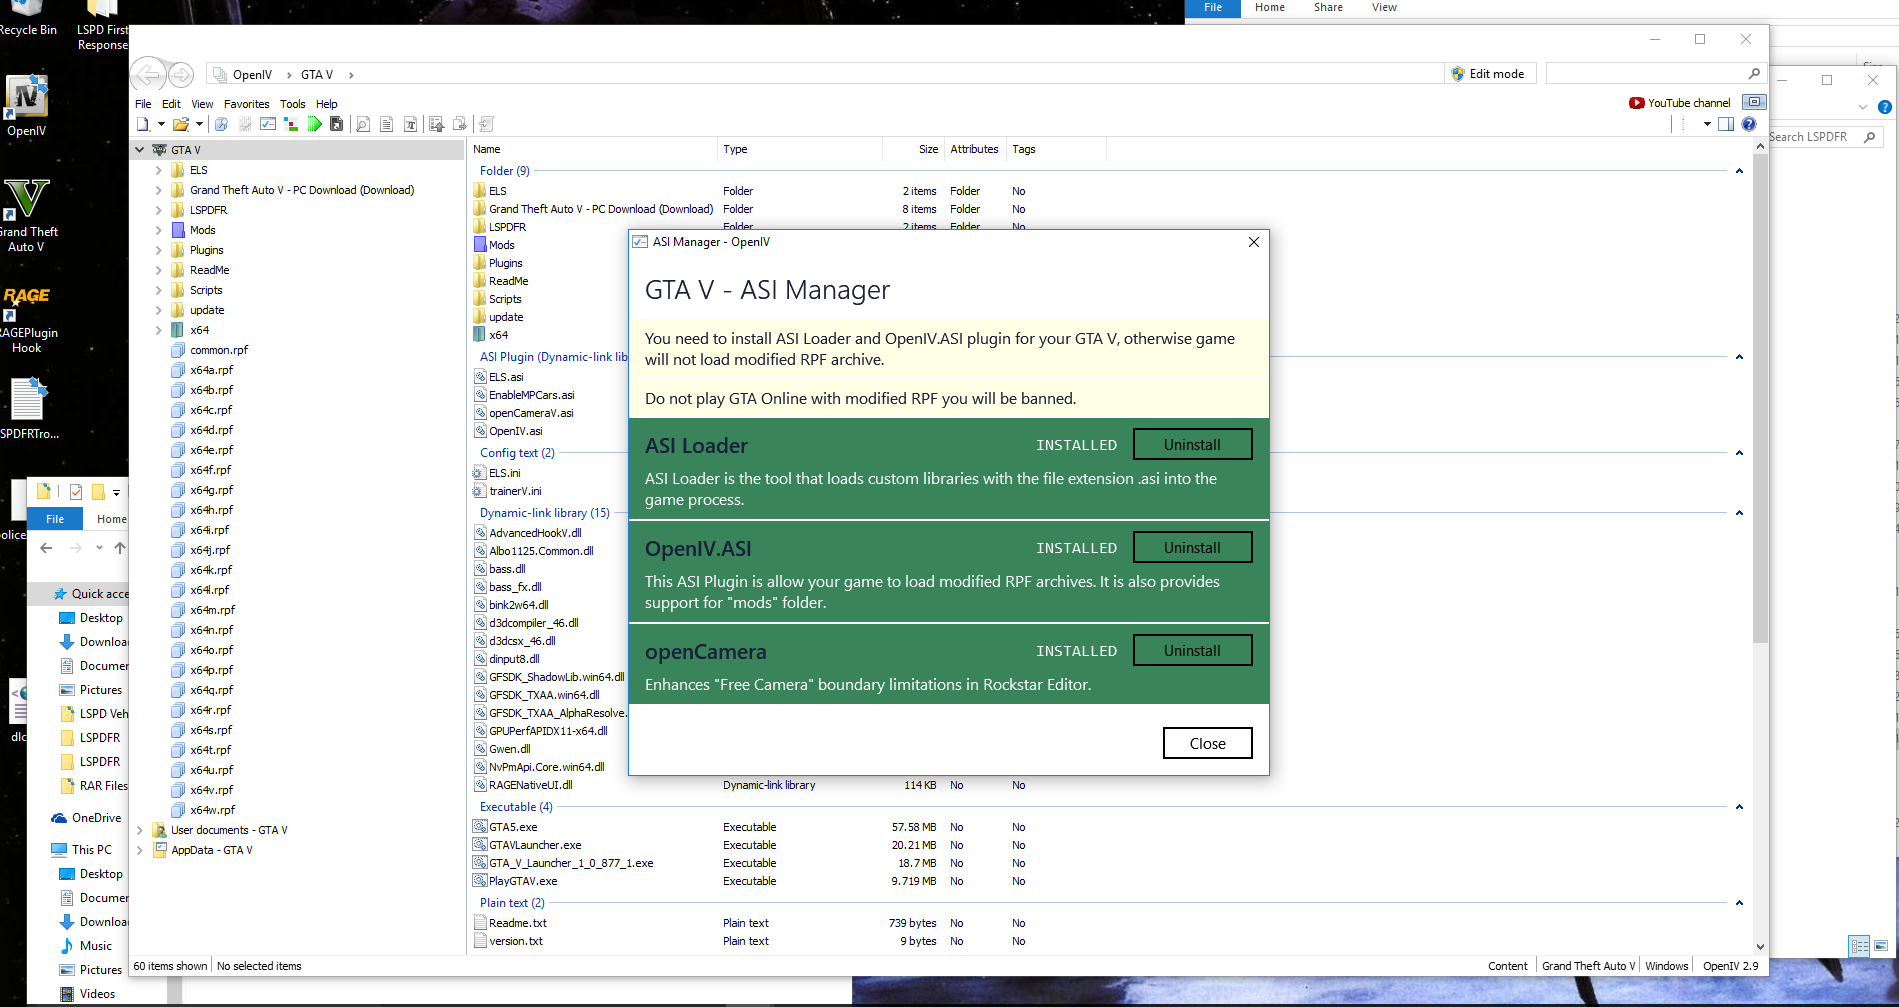Click the blue help question mark icon
Screen dimensions: 1899x1007
point(1749,124)
